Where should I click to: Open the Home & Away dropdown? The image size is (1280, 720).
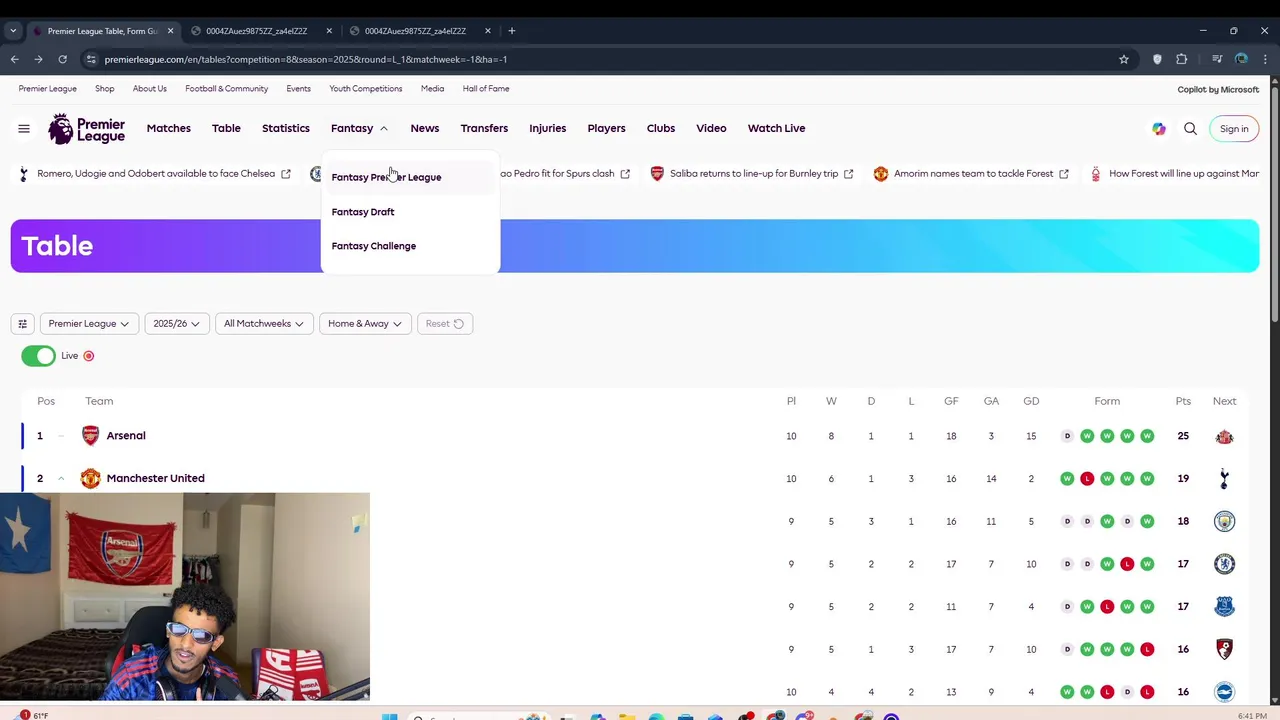[x=364, y=323]
